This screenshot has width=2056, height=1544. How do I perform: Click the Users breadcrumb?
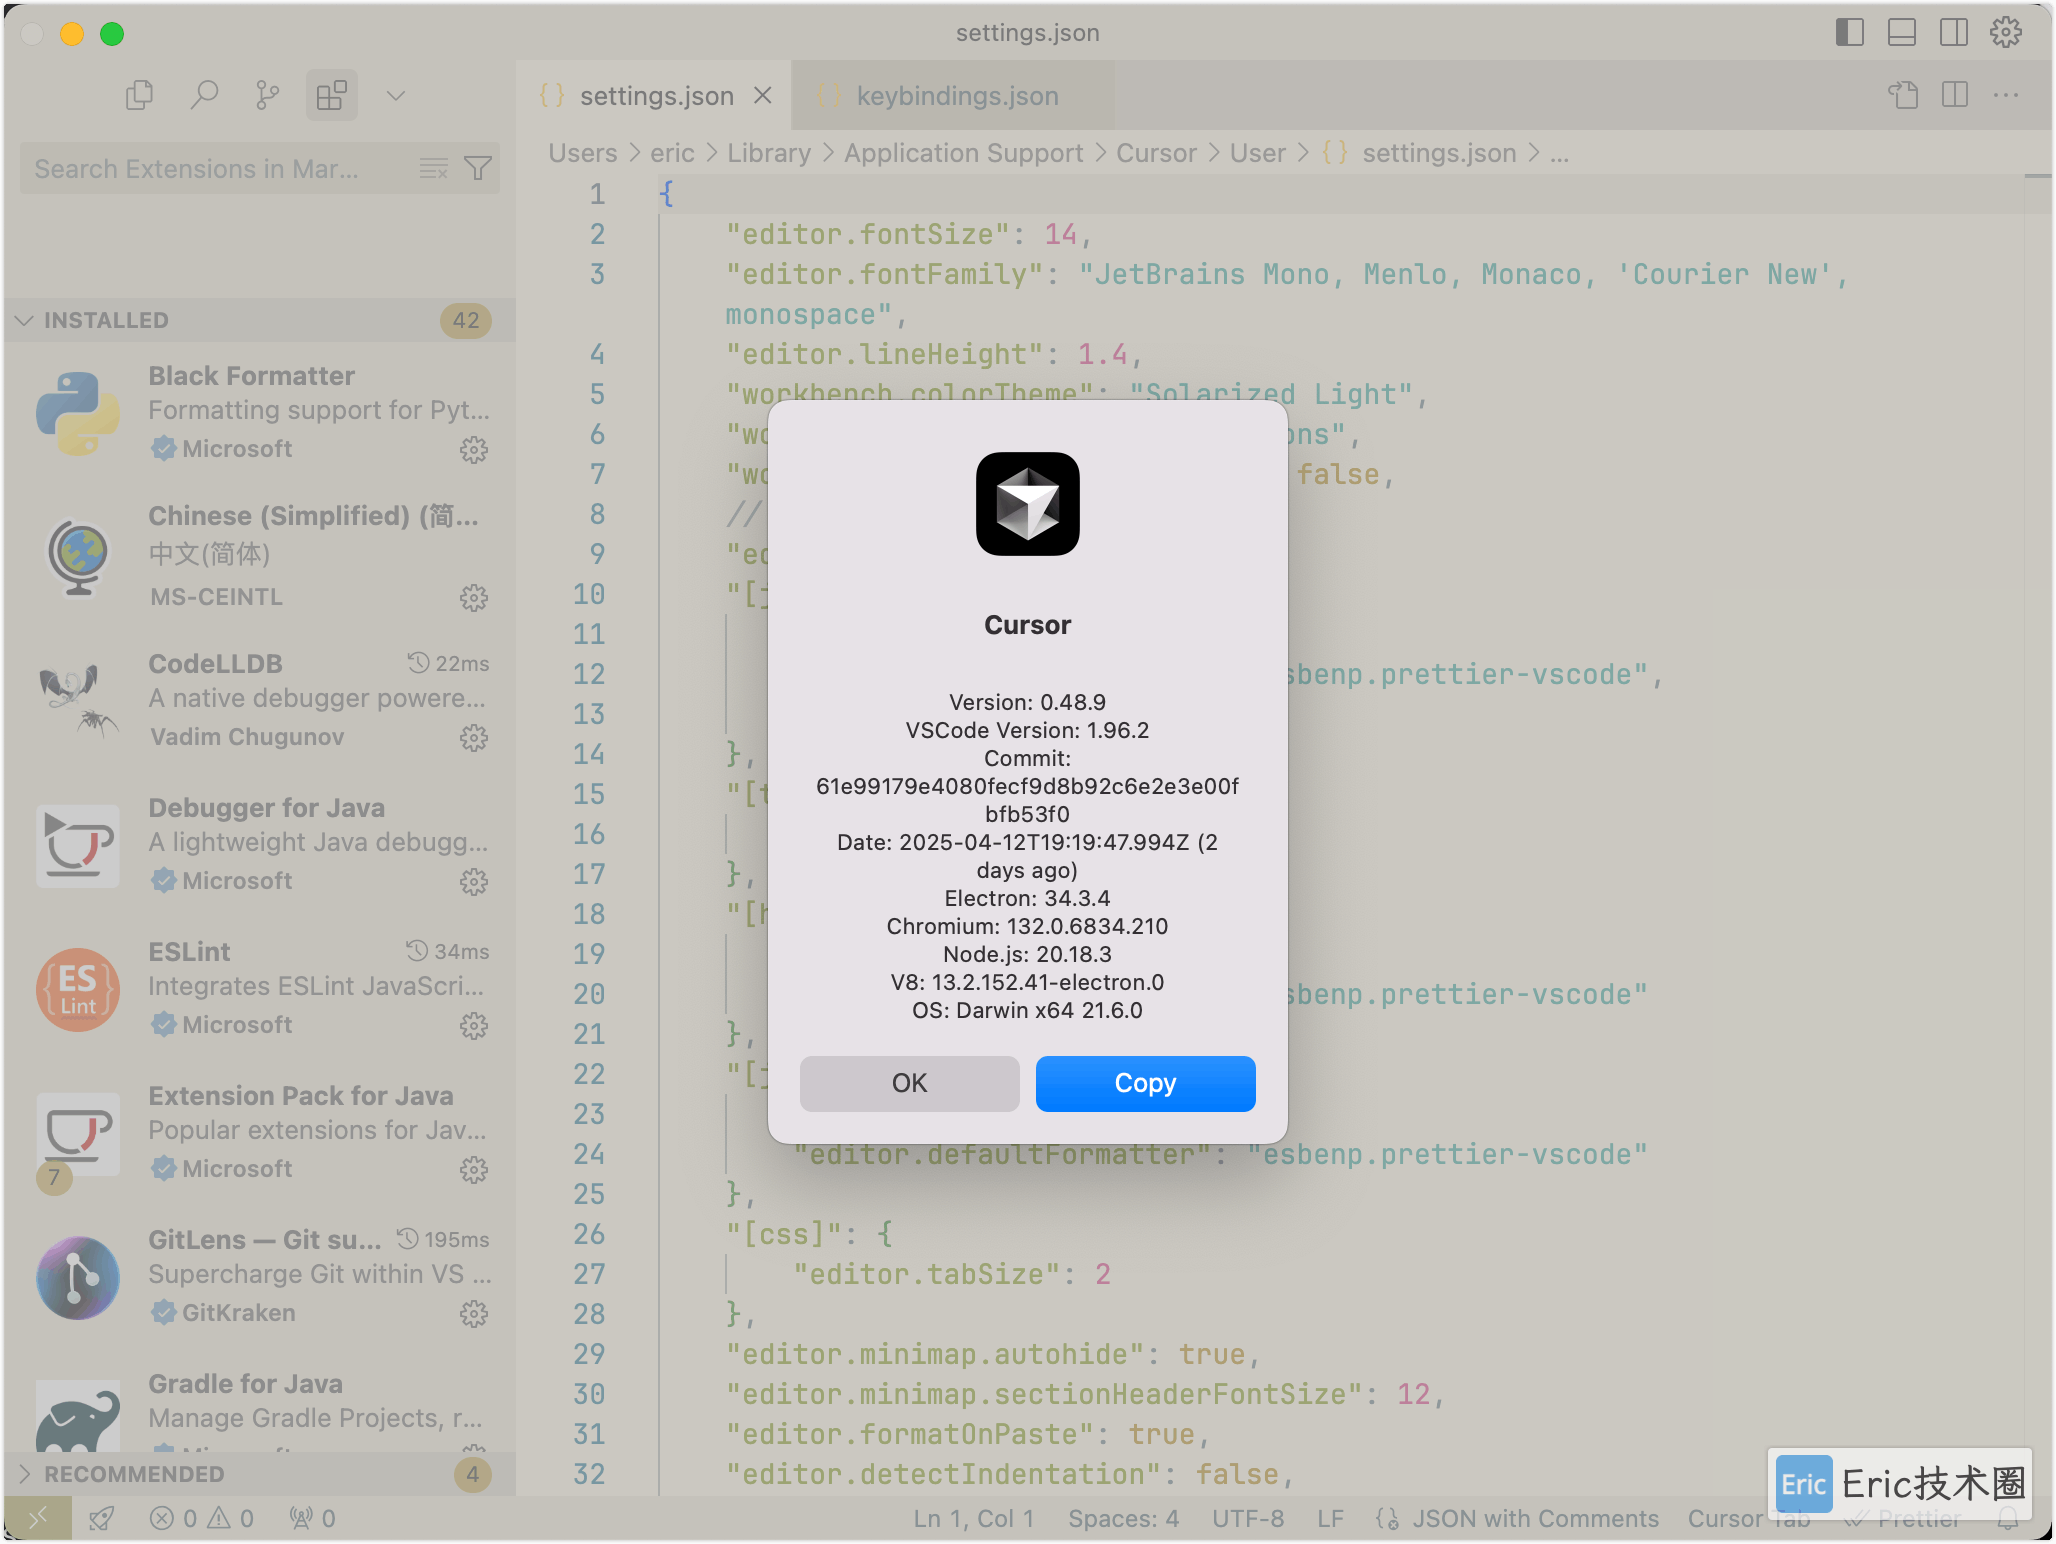click(583, 153)
